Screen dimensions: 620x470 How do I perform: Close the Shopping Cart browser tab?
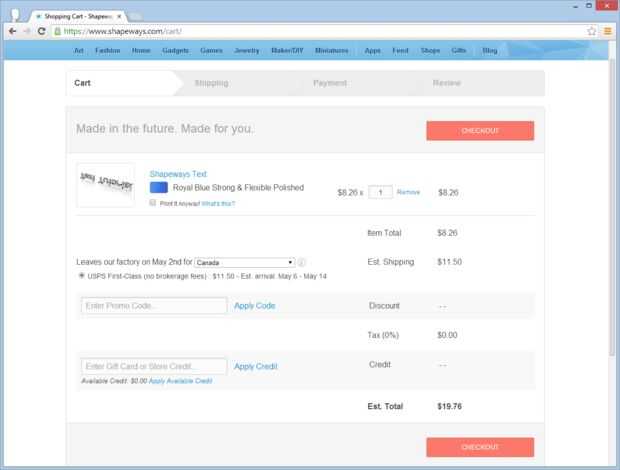(x=119, y=17)
